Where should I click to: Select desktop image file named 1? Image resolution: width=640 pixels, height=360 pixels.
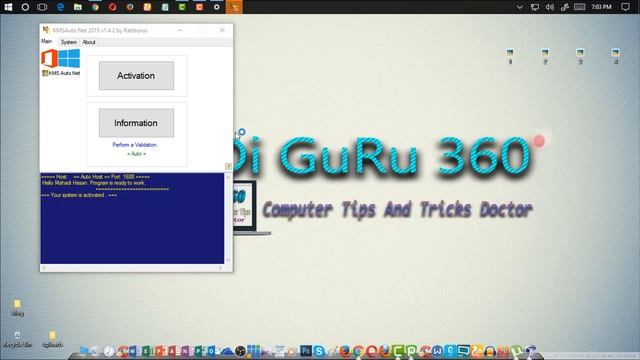pos(510,56)
